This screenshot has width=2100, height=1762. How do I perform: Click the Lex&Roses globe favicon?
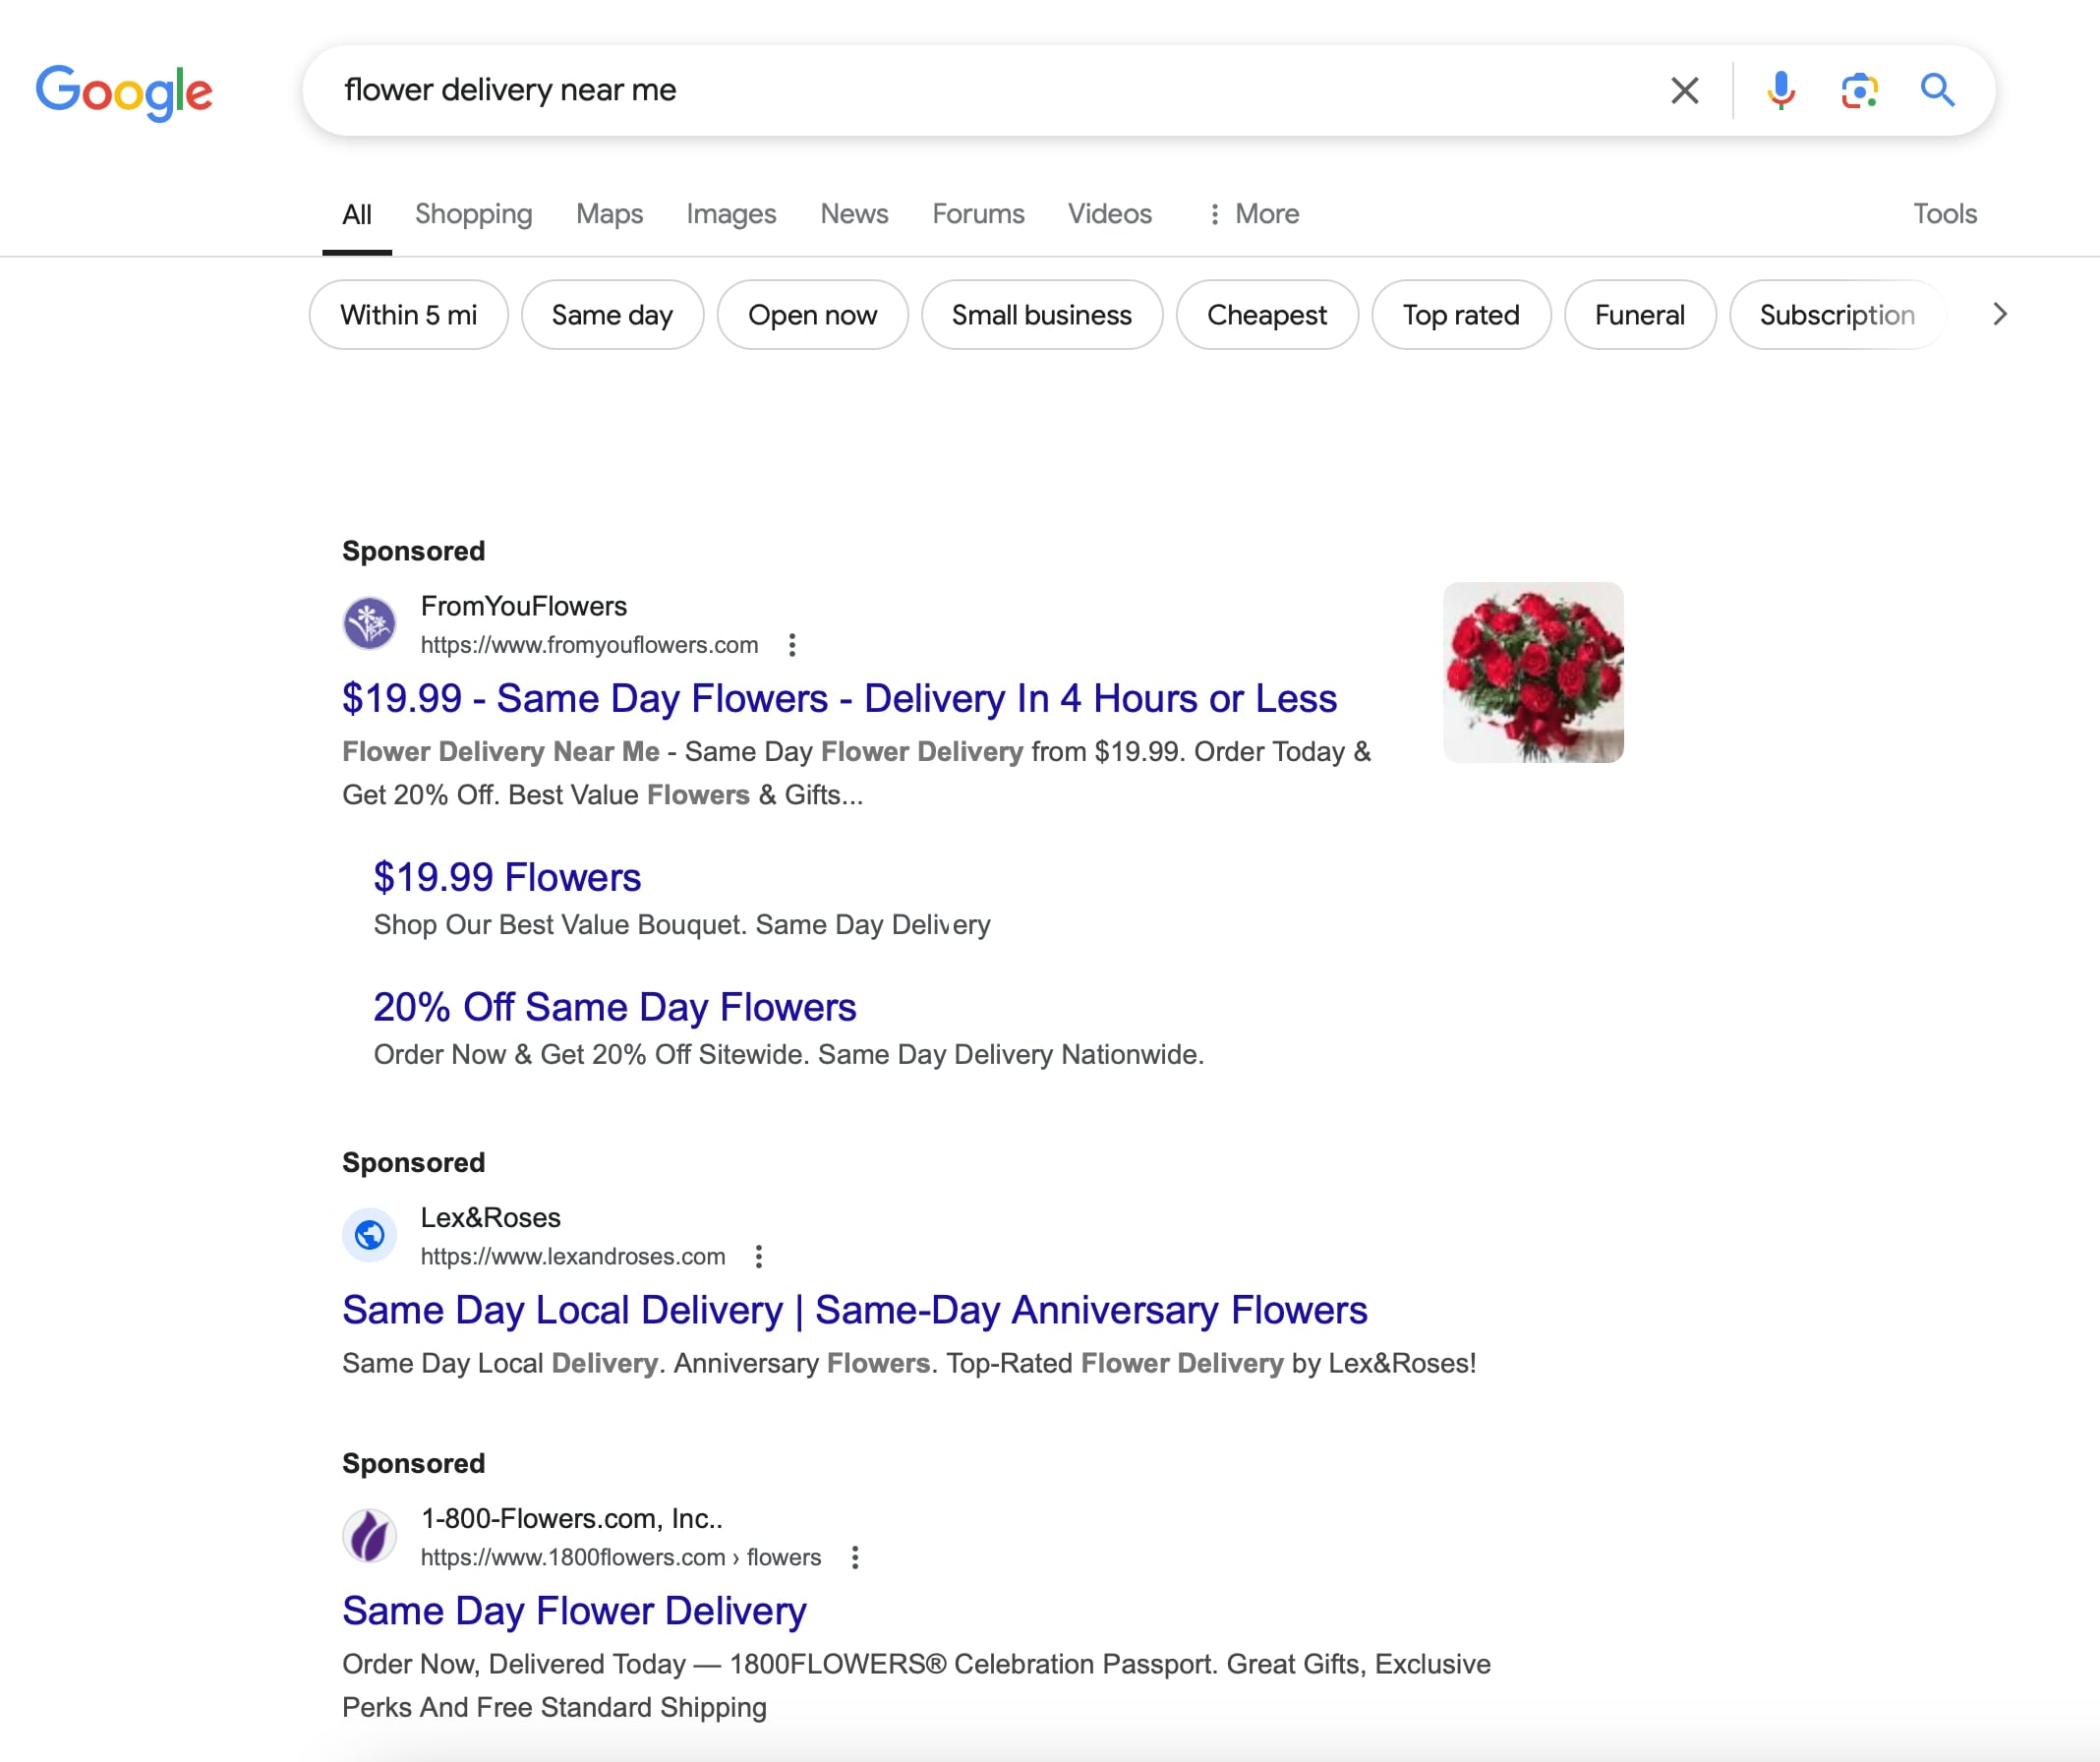[x=369, y=1235]
